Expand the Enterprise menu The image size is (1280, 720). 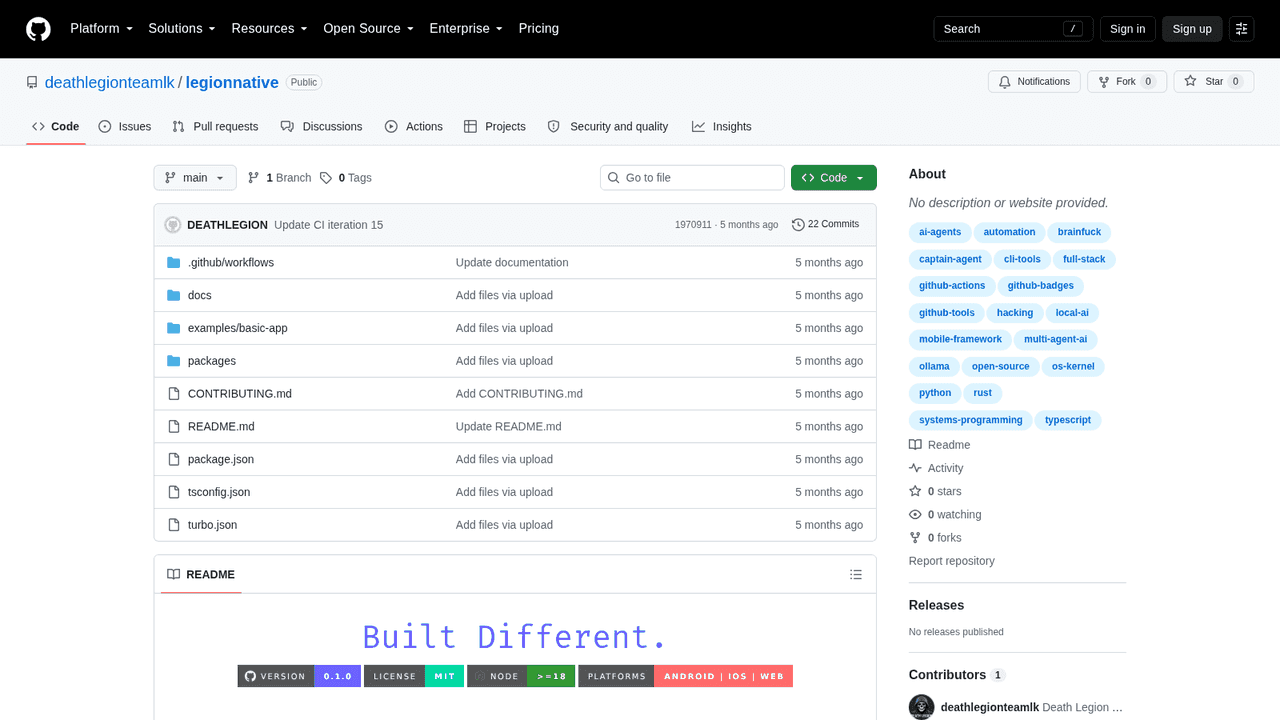[x=466, y=29]
